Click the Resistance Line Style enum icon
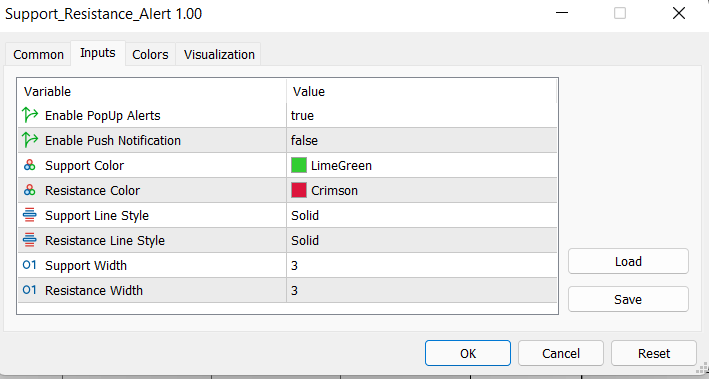Image resolution: width=709 pixels, height=379 pixels. [30, 240]
